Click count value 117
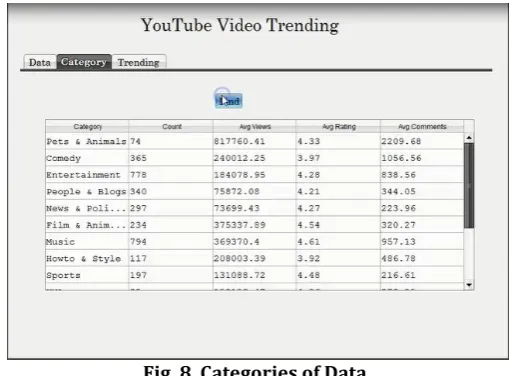Image resolution: width=509 pixels, height=376 pixels. coord(138,258)
